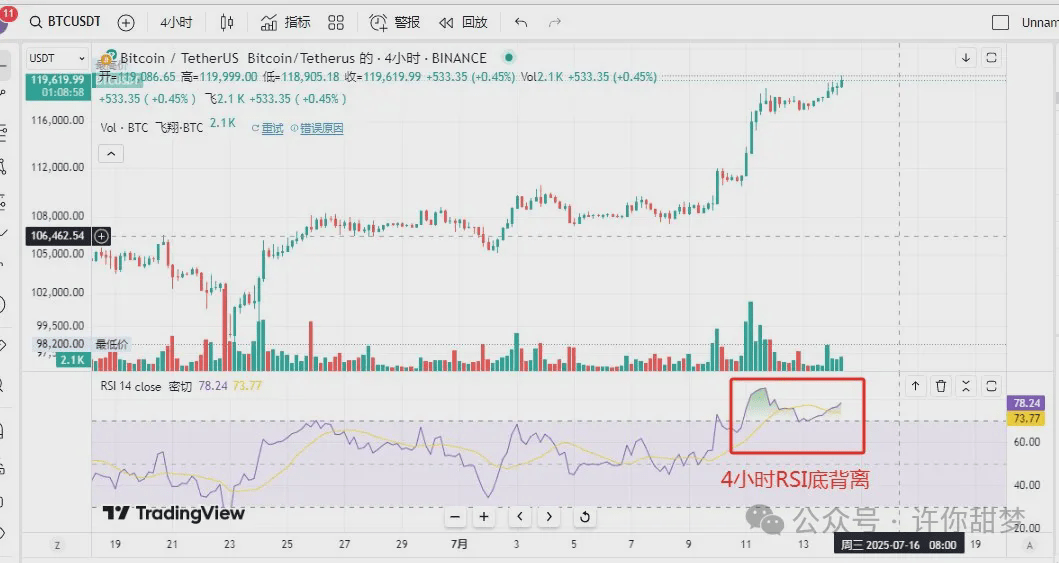Viewport: 1059px width, 563px height.
Task: Move the RSI pane up
Action: point(915,386)
